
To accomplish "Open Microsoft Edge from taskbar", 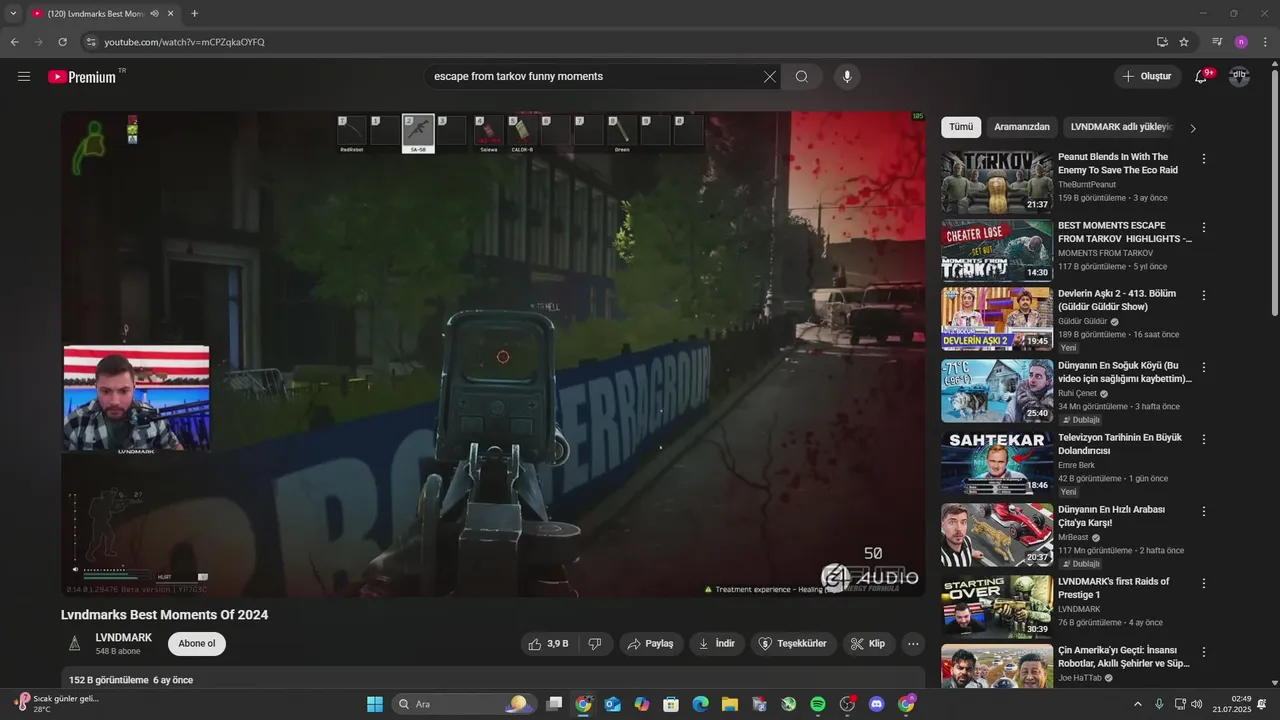I will [701, 704].
